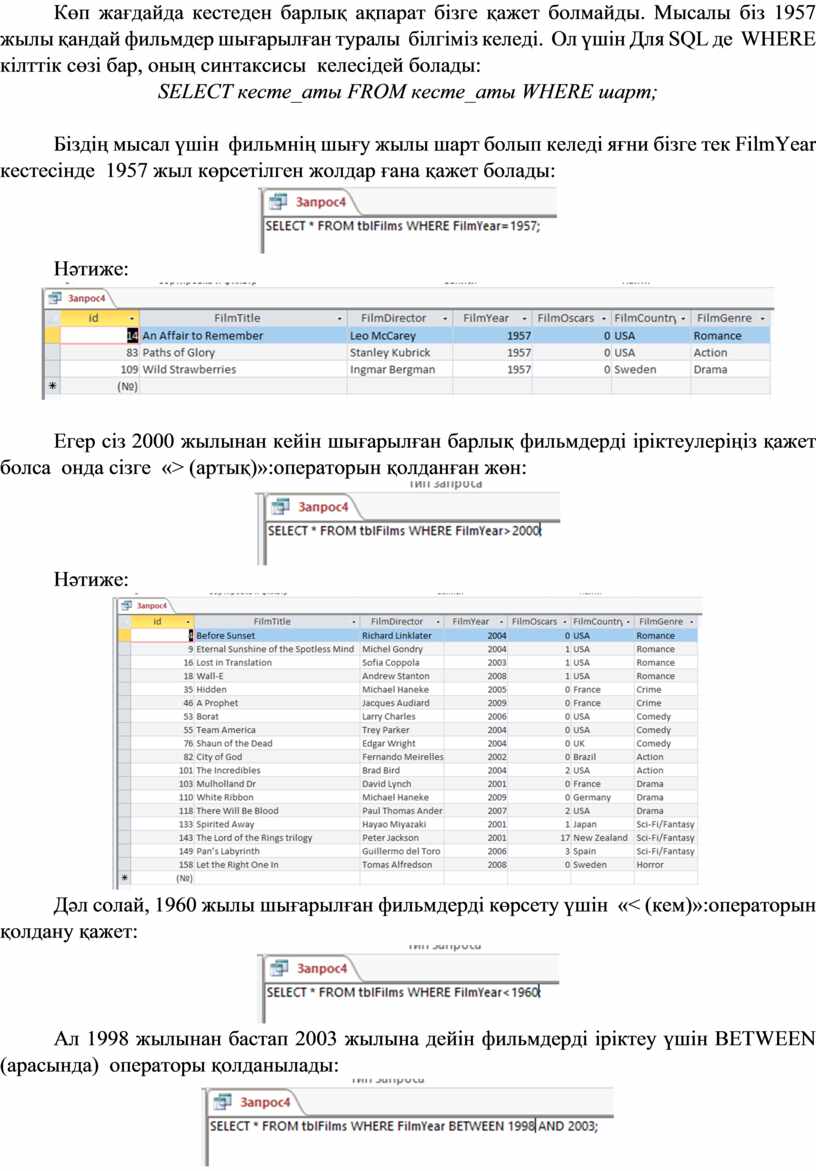Image resolution: width=816 pixels, height=1171 pixels.
Task: Click inside the SQL text ending with FilmYear<1960
Action: click(403, 992)
